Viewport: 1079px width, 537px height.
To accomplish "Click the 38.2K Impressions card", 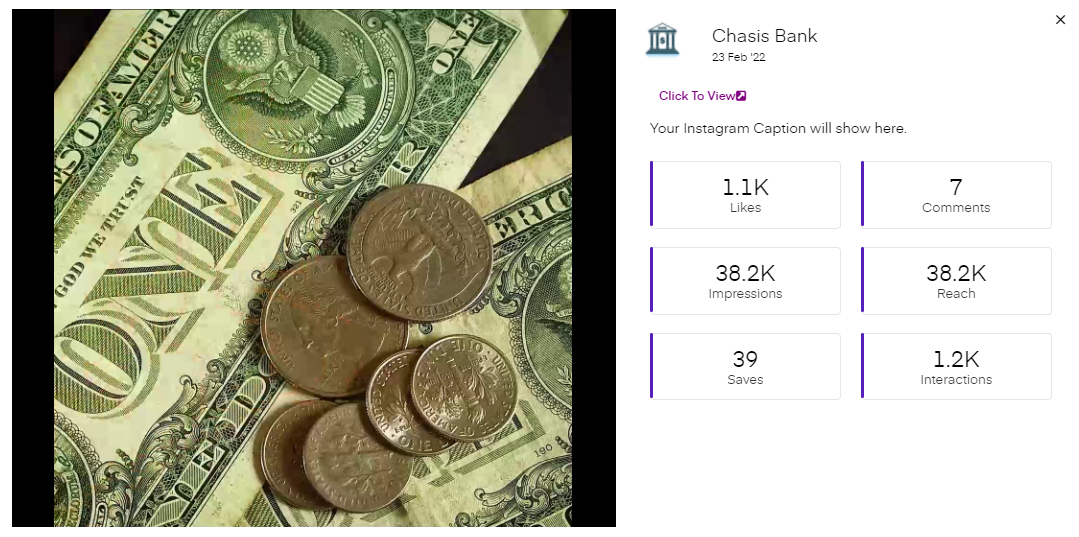I will [x=745, y=281].
